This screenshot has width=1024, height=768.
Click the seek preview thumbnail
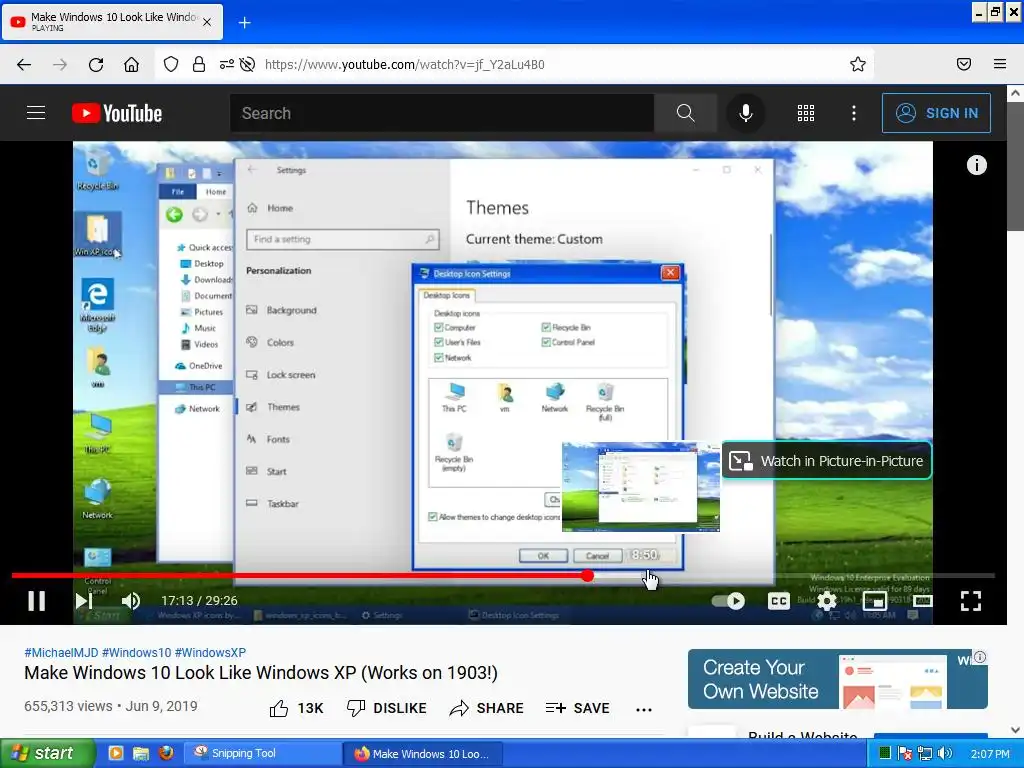click(x=641, y=487)
